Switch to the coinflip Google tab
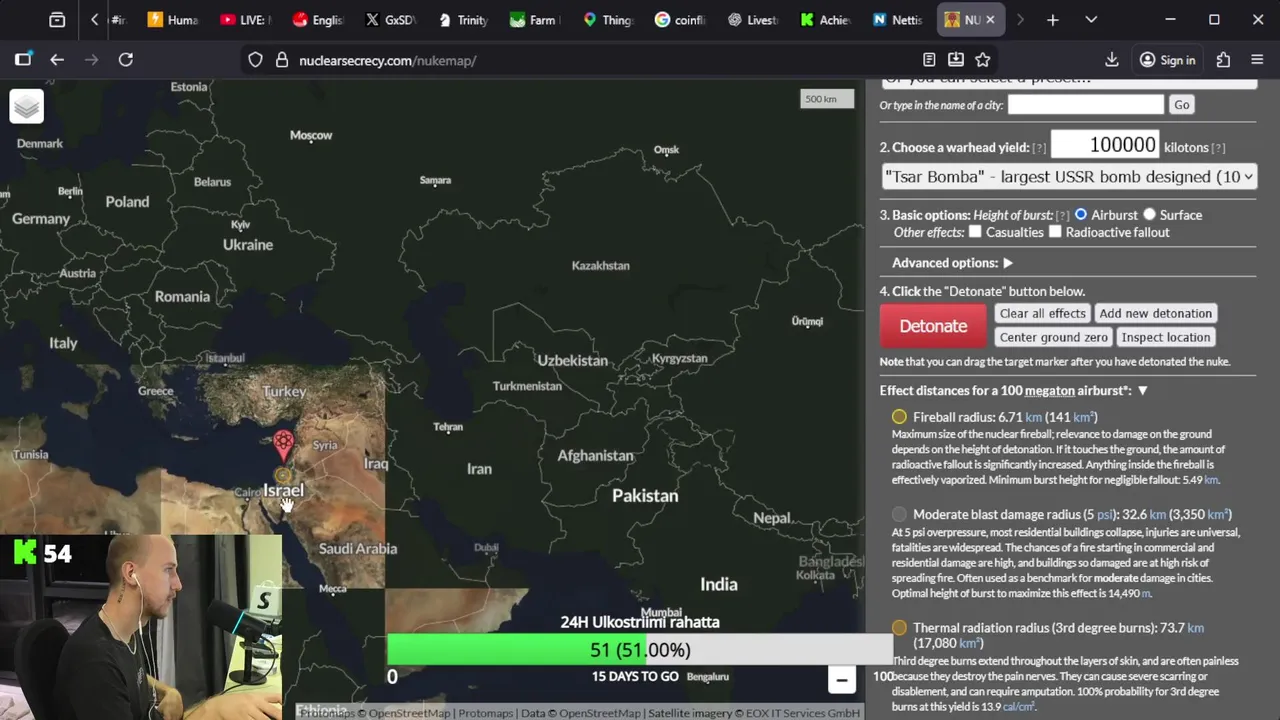 (x=680, y=20)
